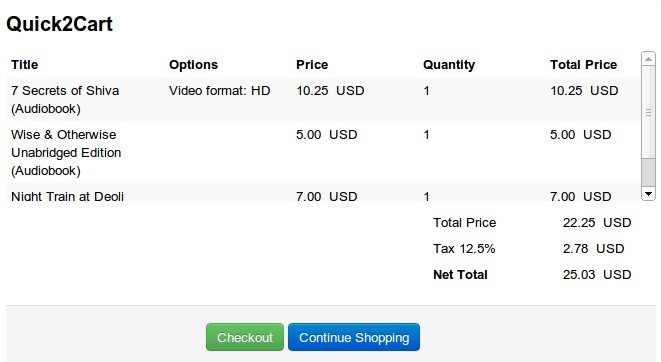Select the Wise & Otherwise Unabridged Edition title
The image size is (661, 362).
click(x=66, y=153)
